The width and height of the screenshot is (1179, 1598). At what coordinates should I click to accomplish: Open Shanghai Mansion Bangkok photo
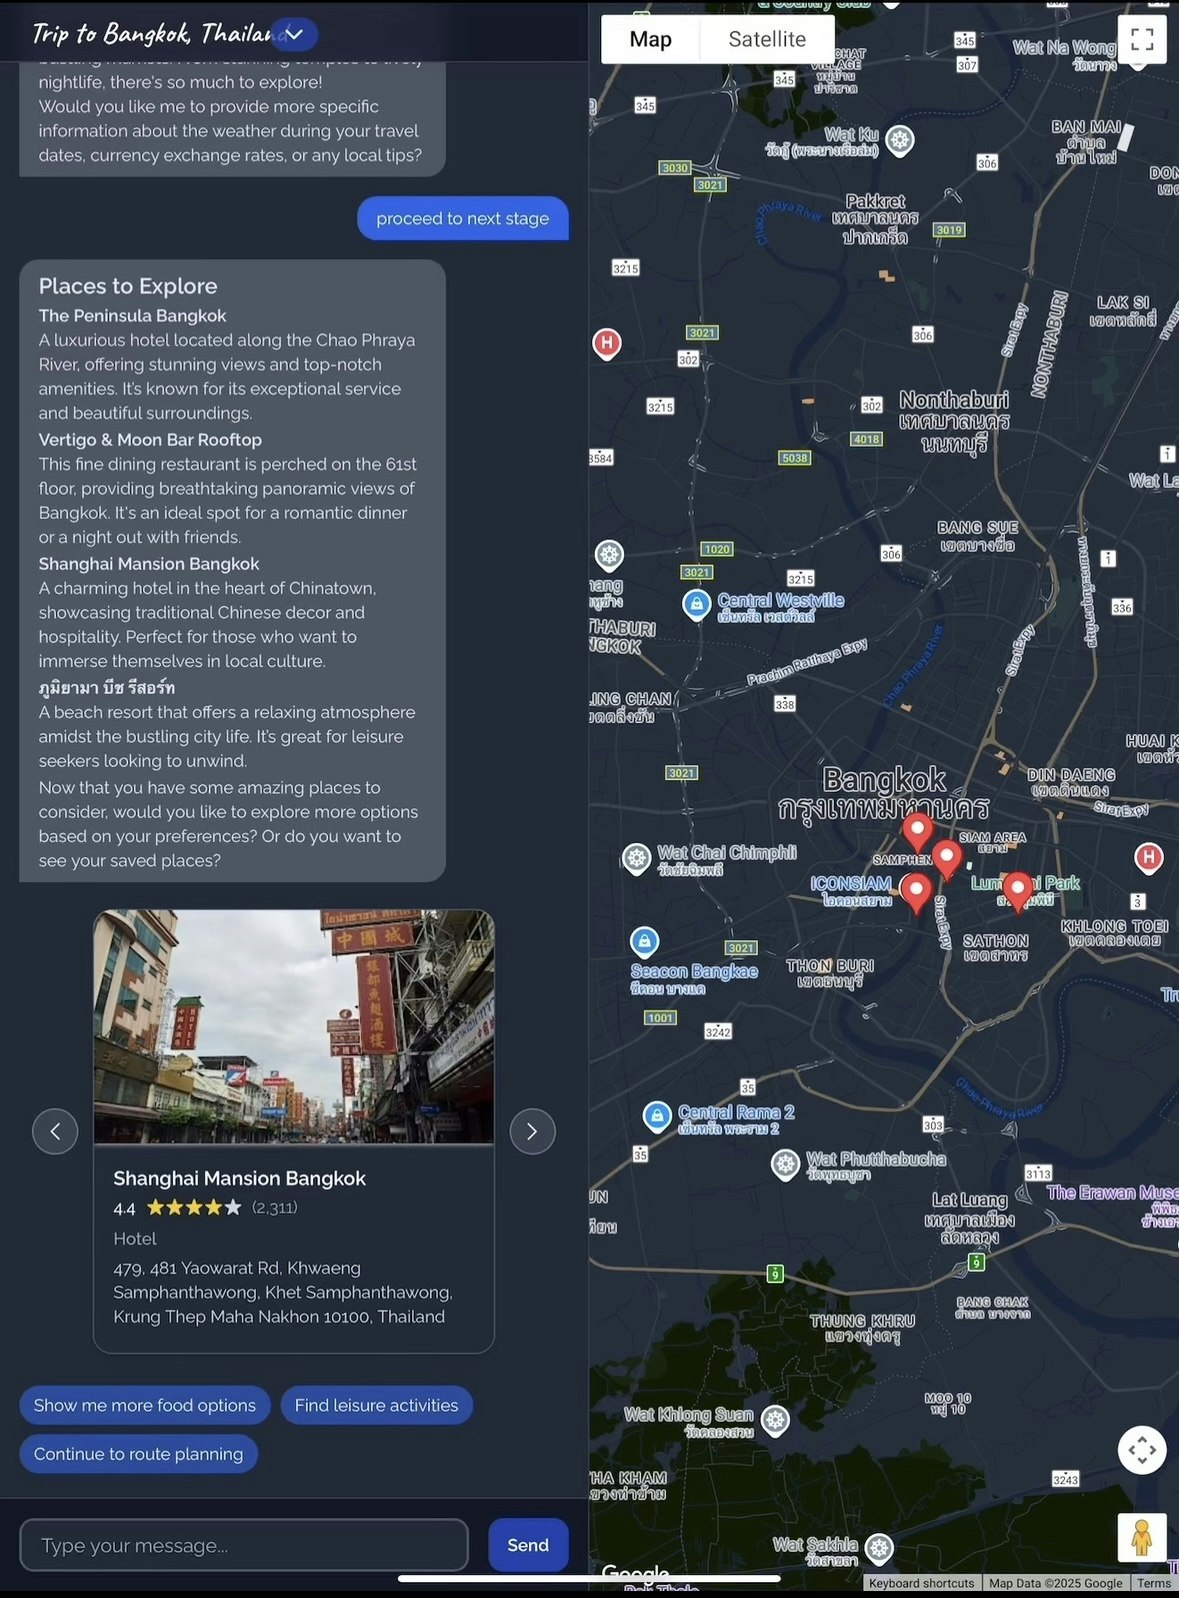click(x=294, y=1026)
